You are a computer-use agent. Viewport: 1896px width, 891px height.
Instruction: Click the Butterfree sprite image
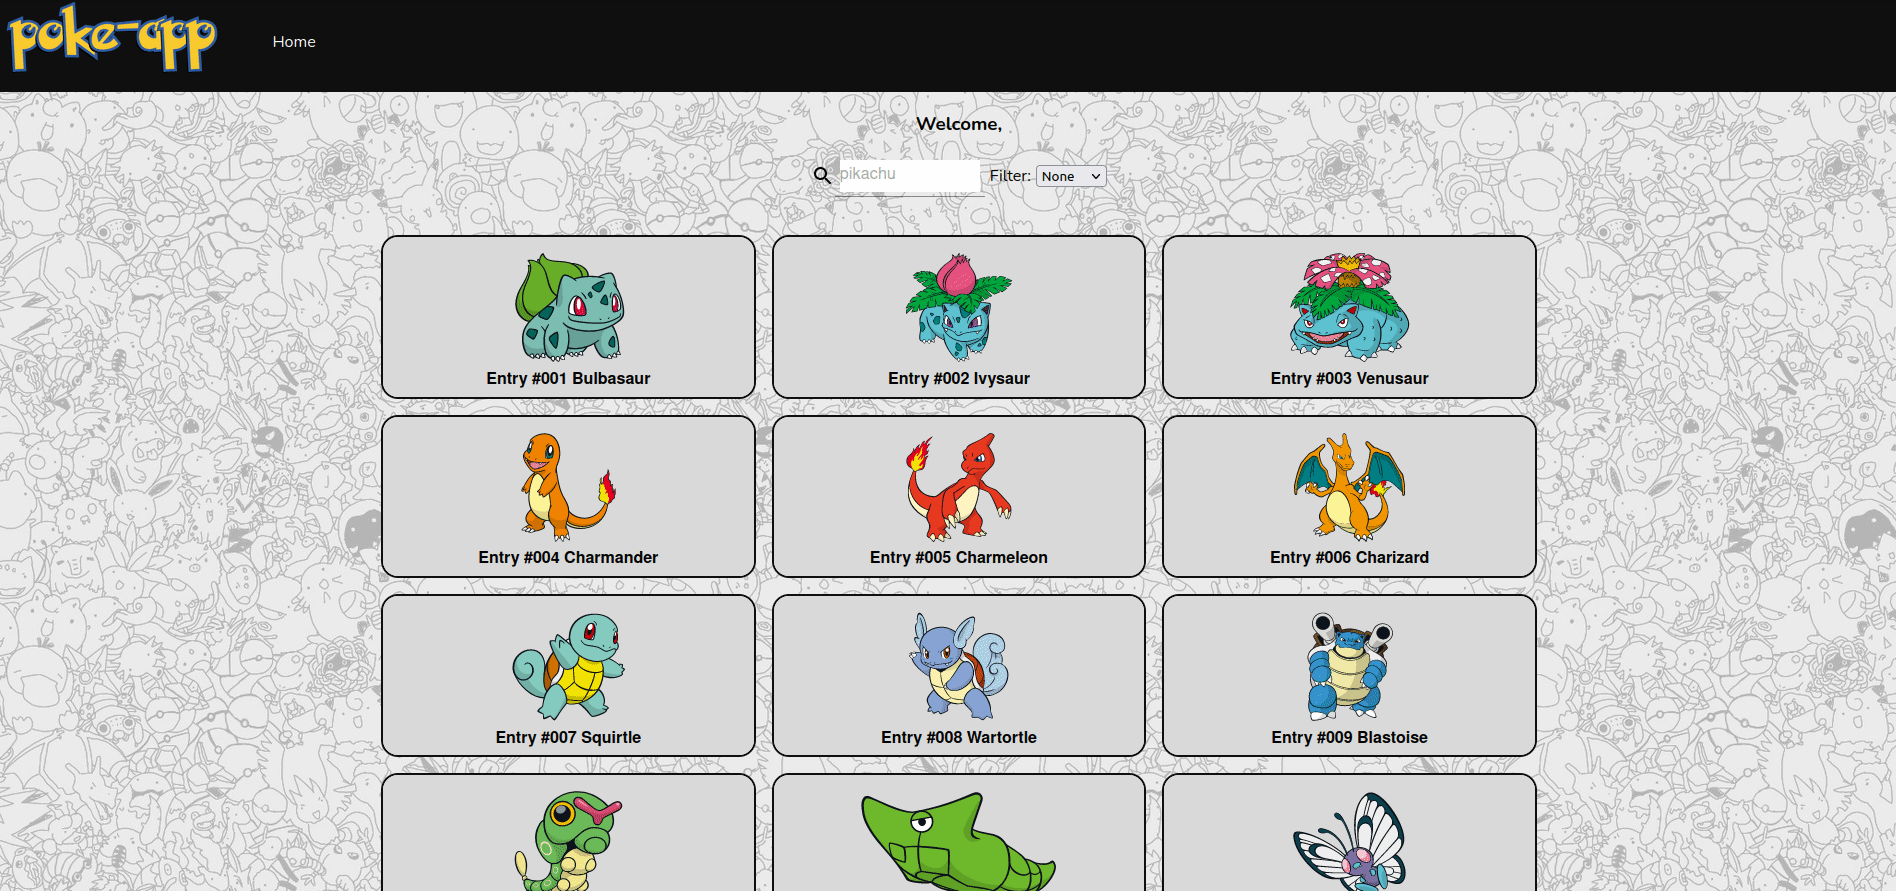1350,841
